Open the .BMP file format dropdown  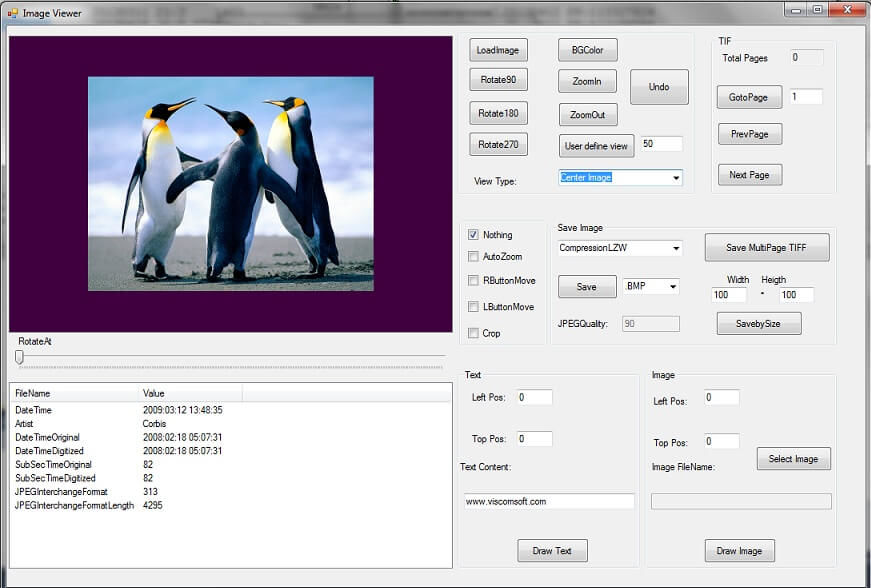pos(672,287)
